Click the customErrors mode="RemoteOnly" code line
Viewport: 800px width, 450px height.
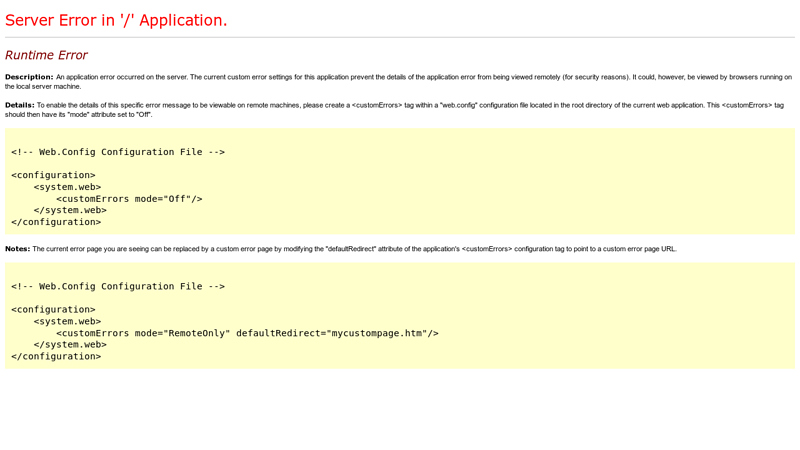[247, 333]
